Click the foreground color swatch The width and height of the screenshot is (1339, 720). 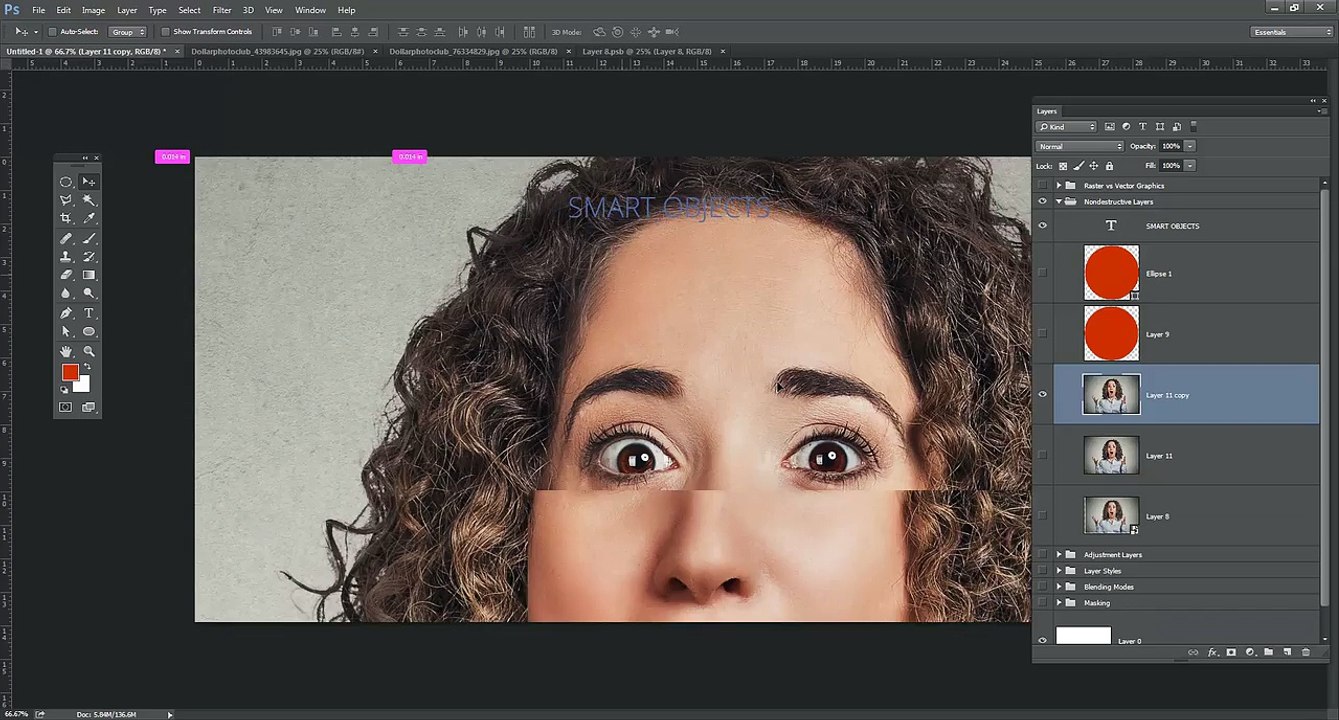(70, 372)
